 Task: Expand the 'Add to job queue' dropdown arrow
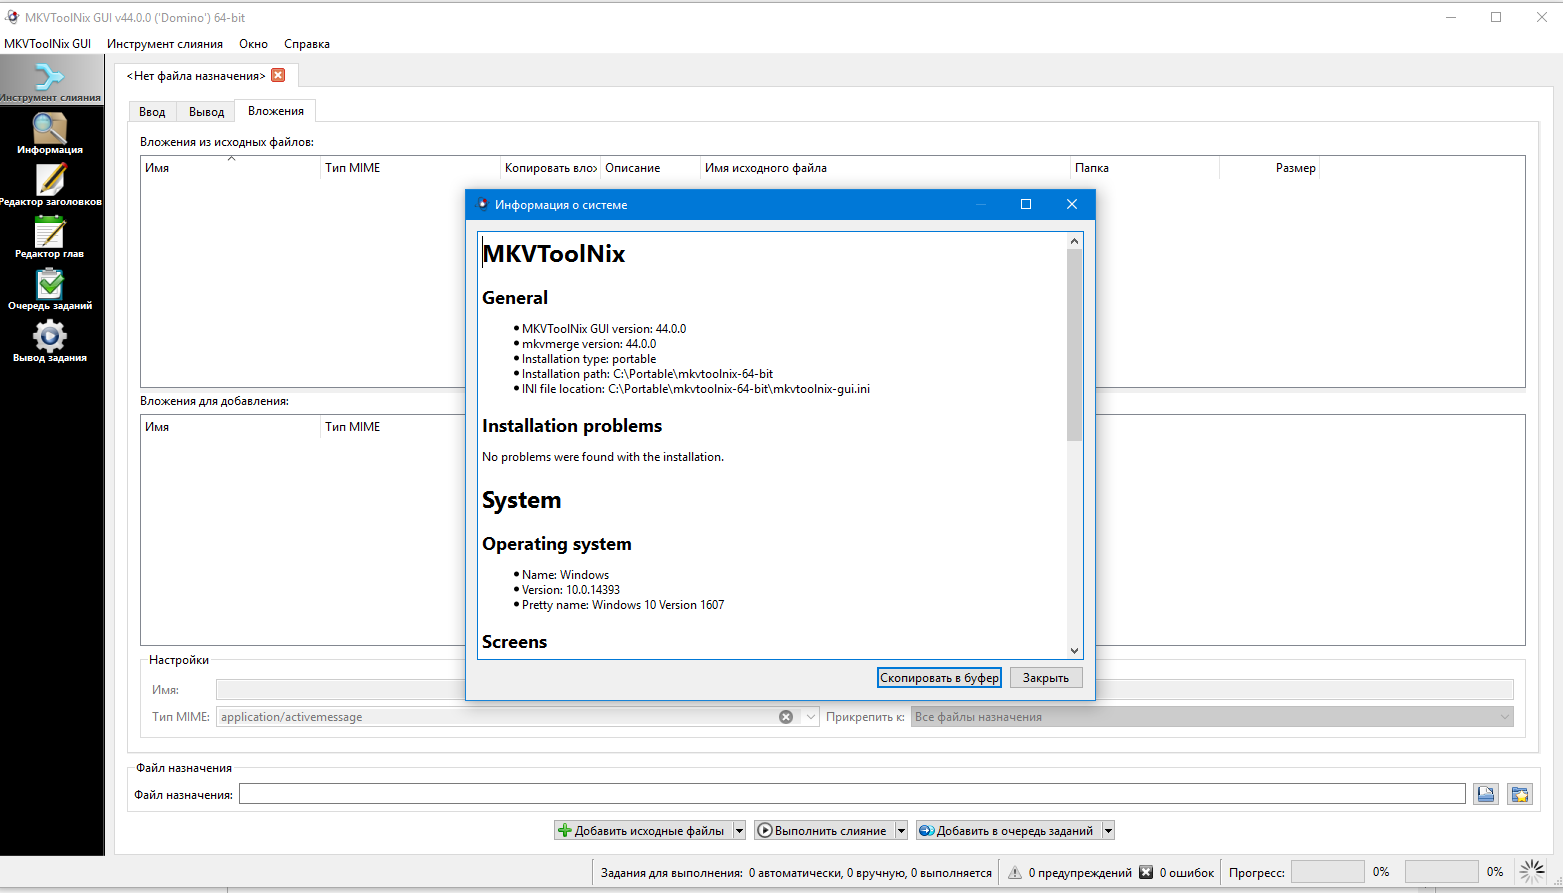pyautogui.click(x=1108, y=831)
